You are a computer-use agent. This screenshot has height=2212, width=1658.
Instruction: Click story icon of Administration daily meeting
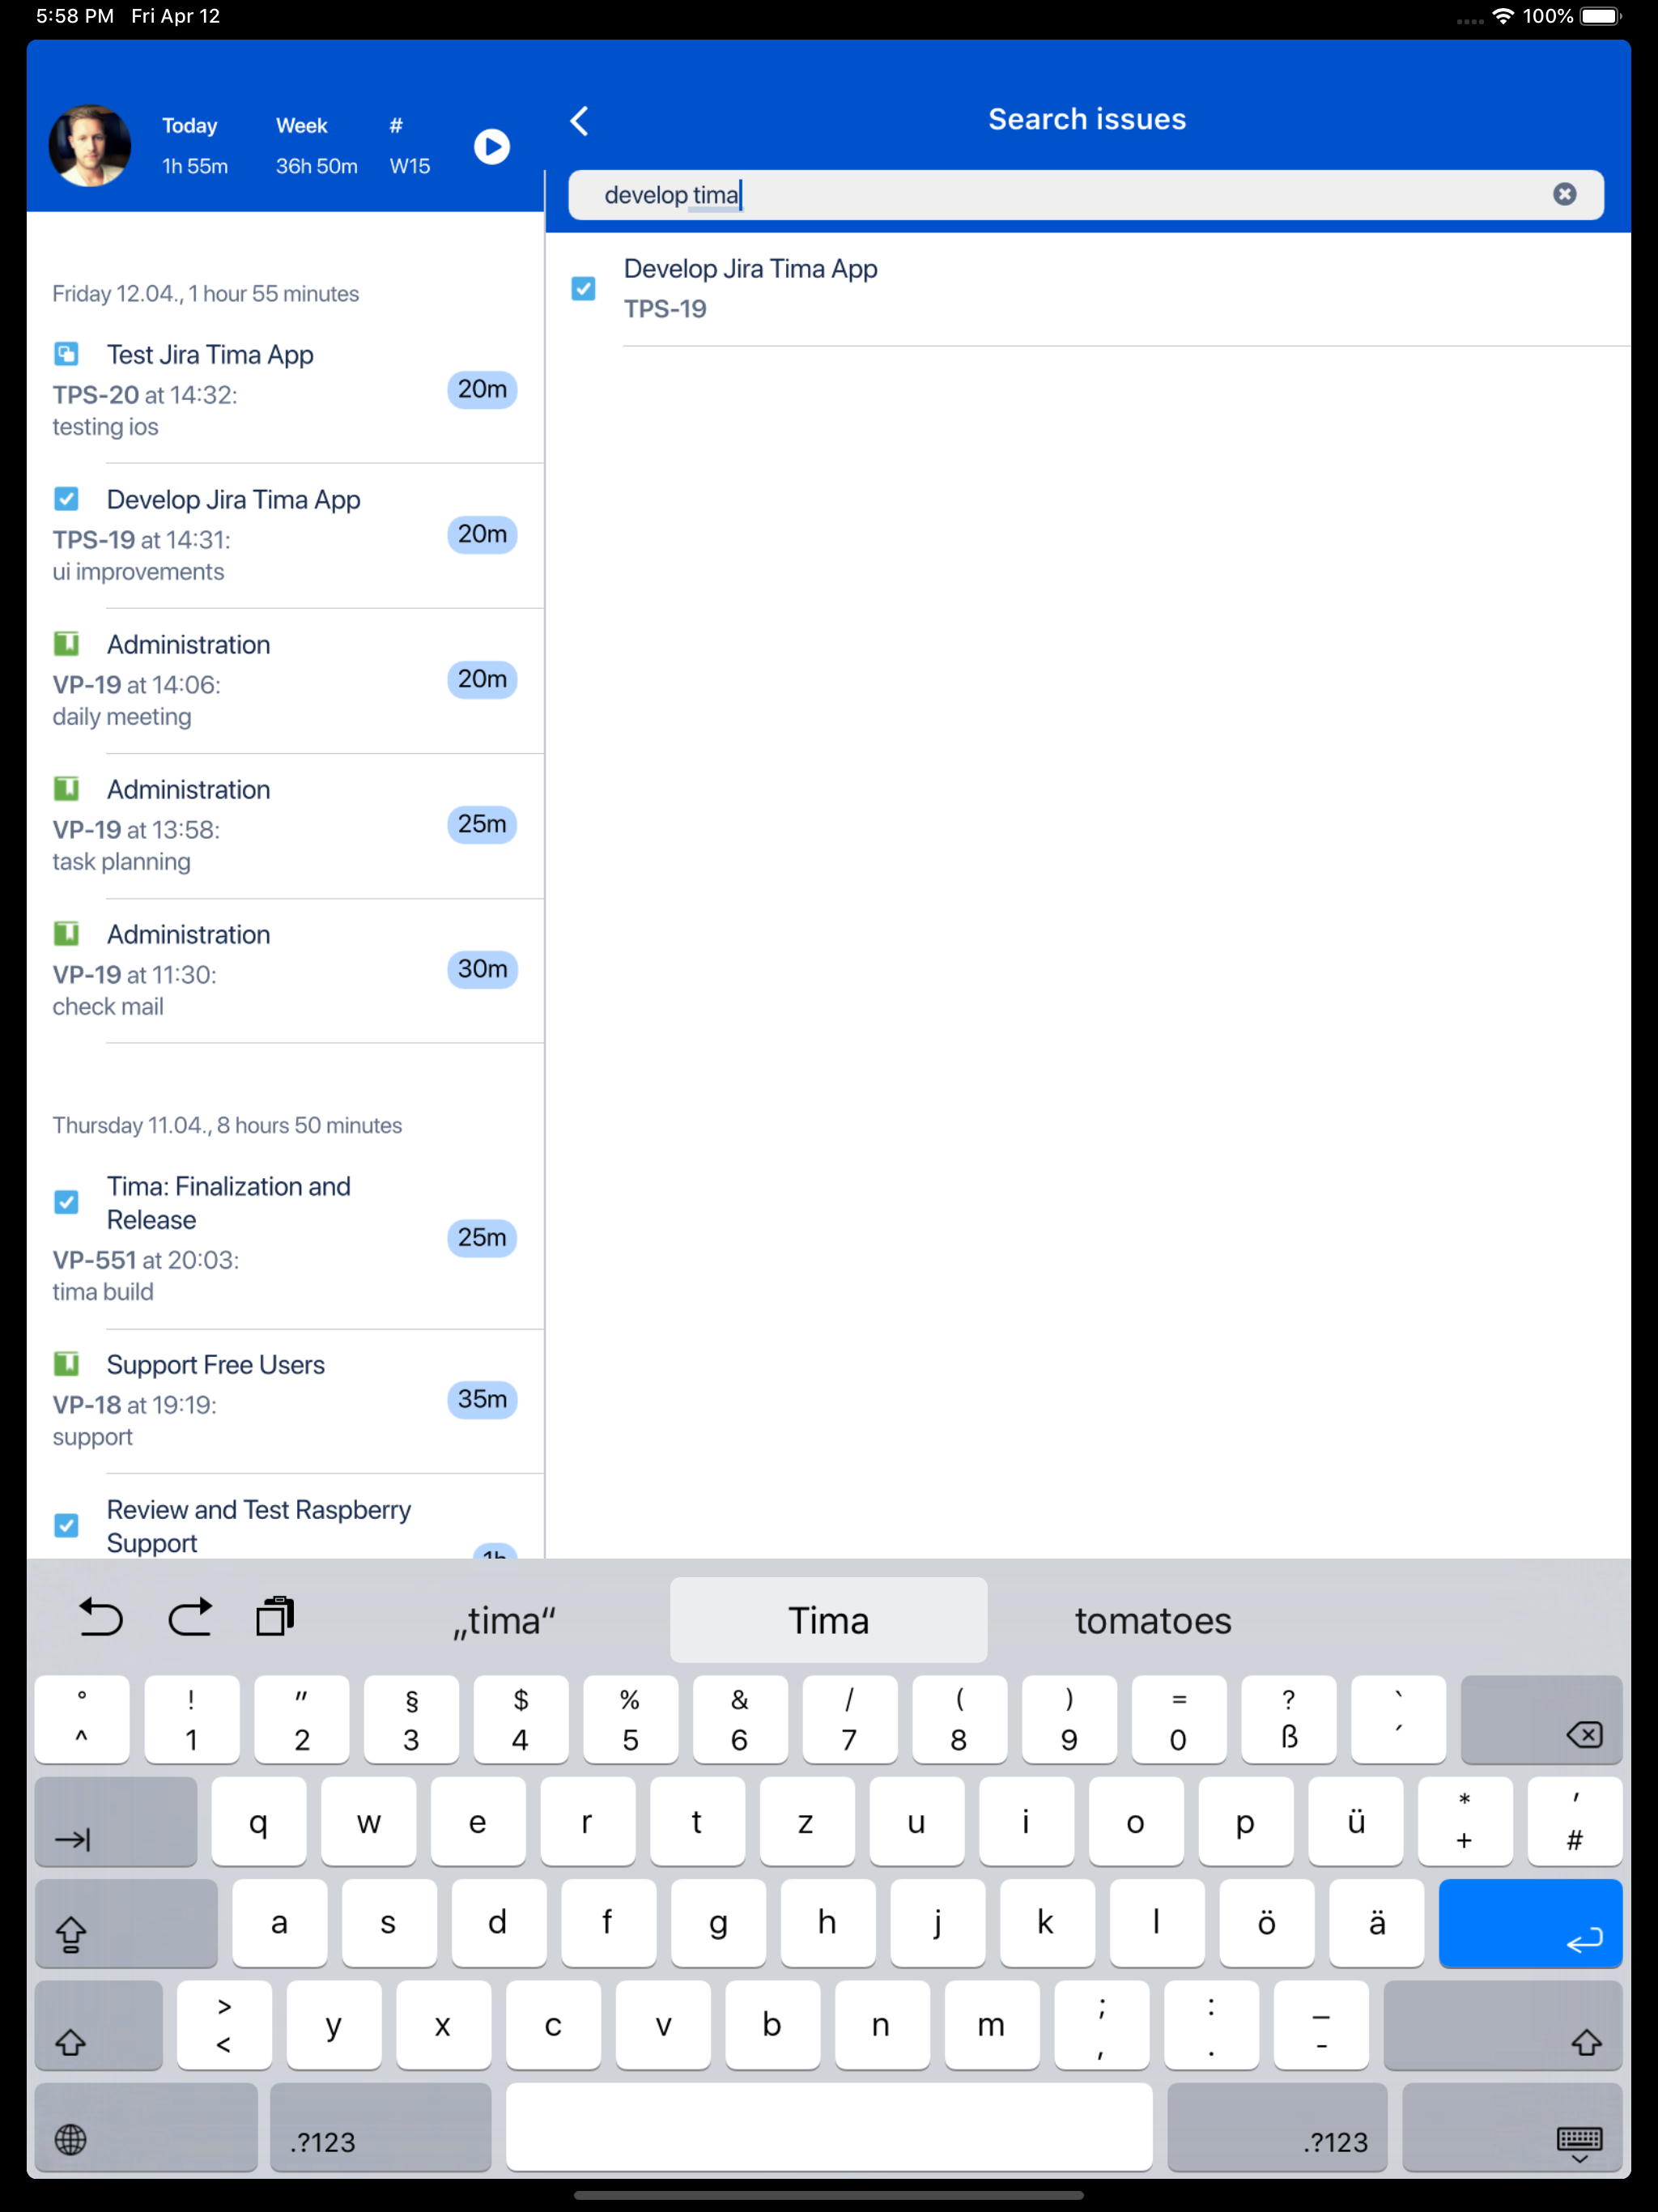click(66, 644)
